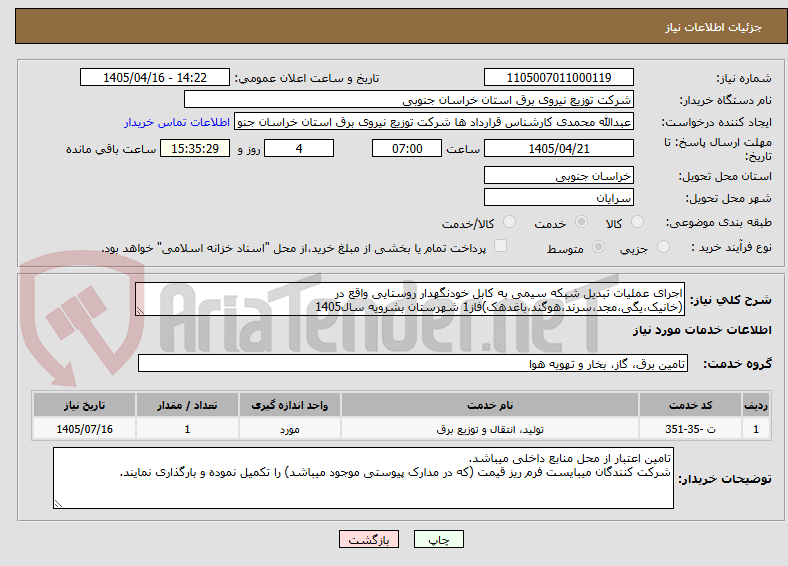
Task: Click the response deadline date 1405/04/21
Action: (x=558, y=148)
